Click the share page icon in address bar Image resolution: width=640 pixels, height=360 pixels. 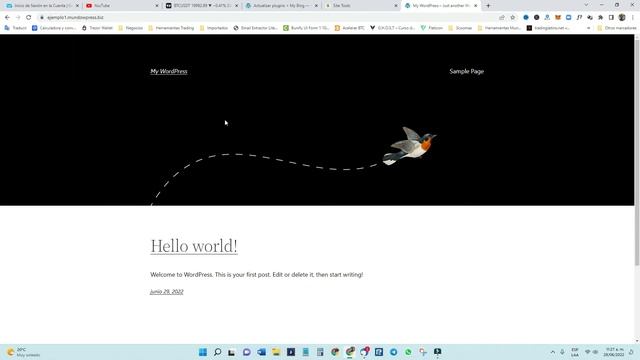(502, 18)
